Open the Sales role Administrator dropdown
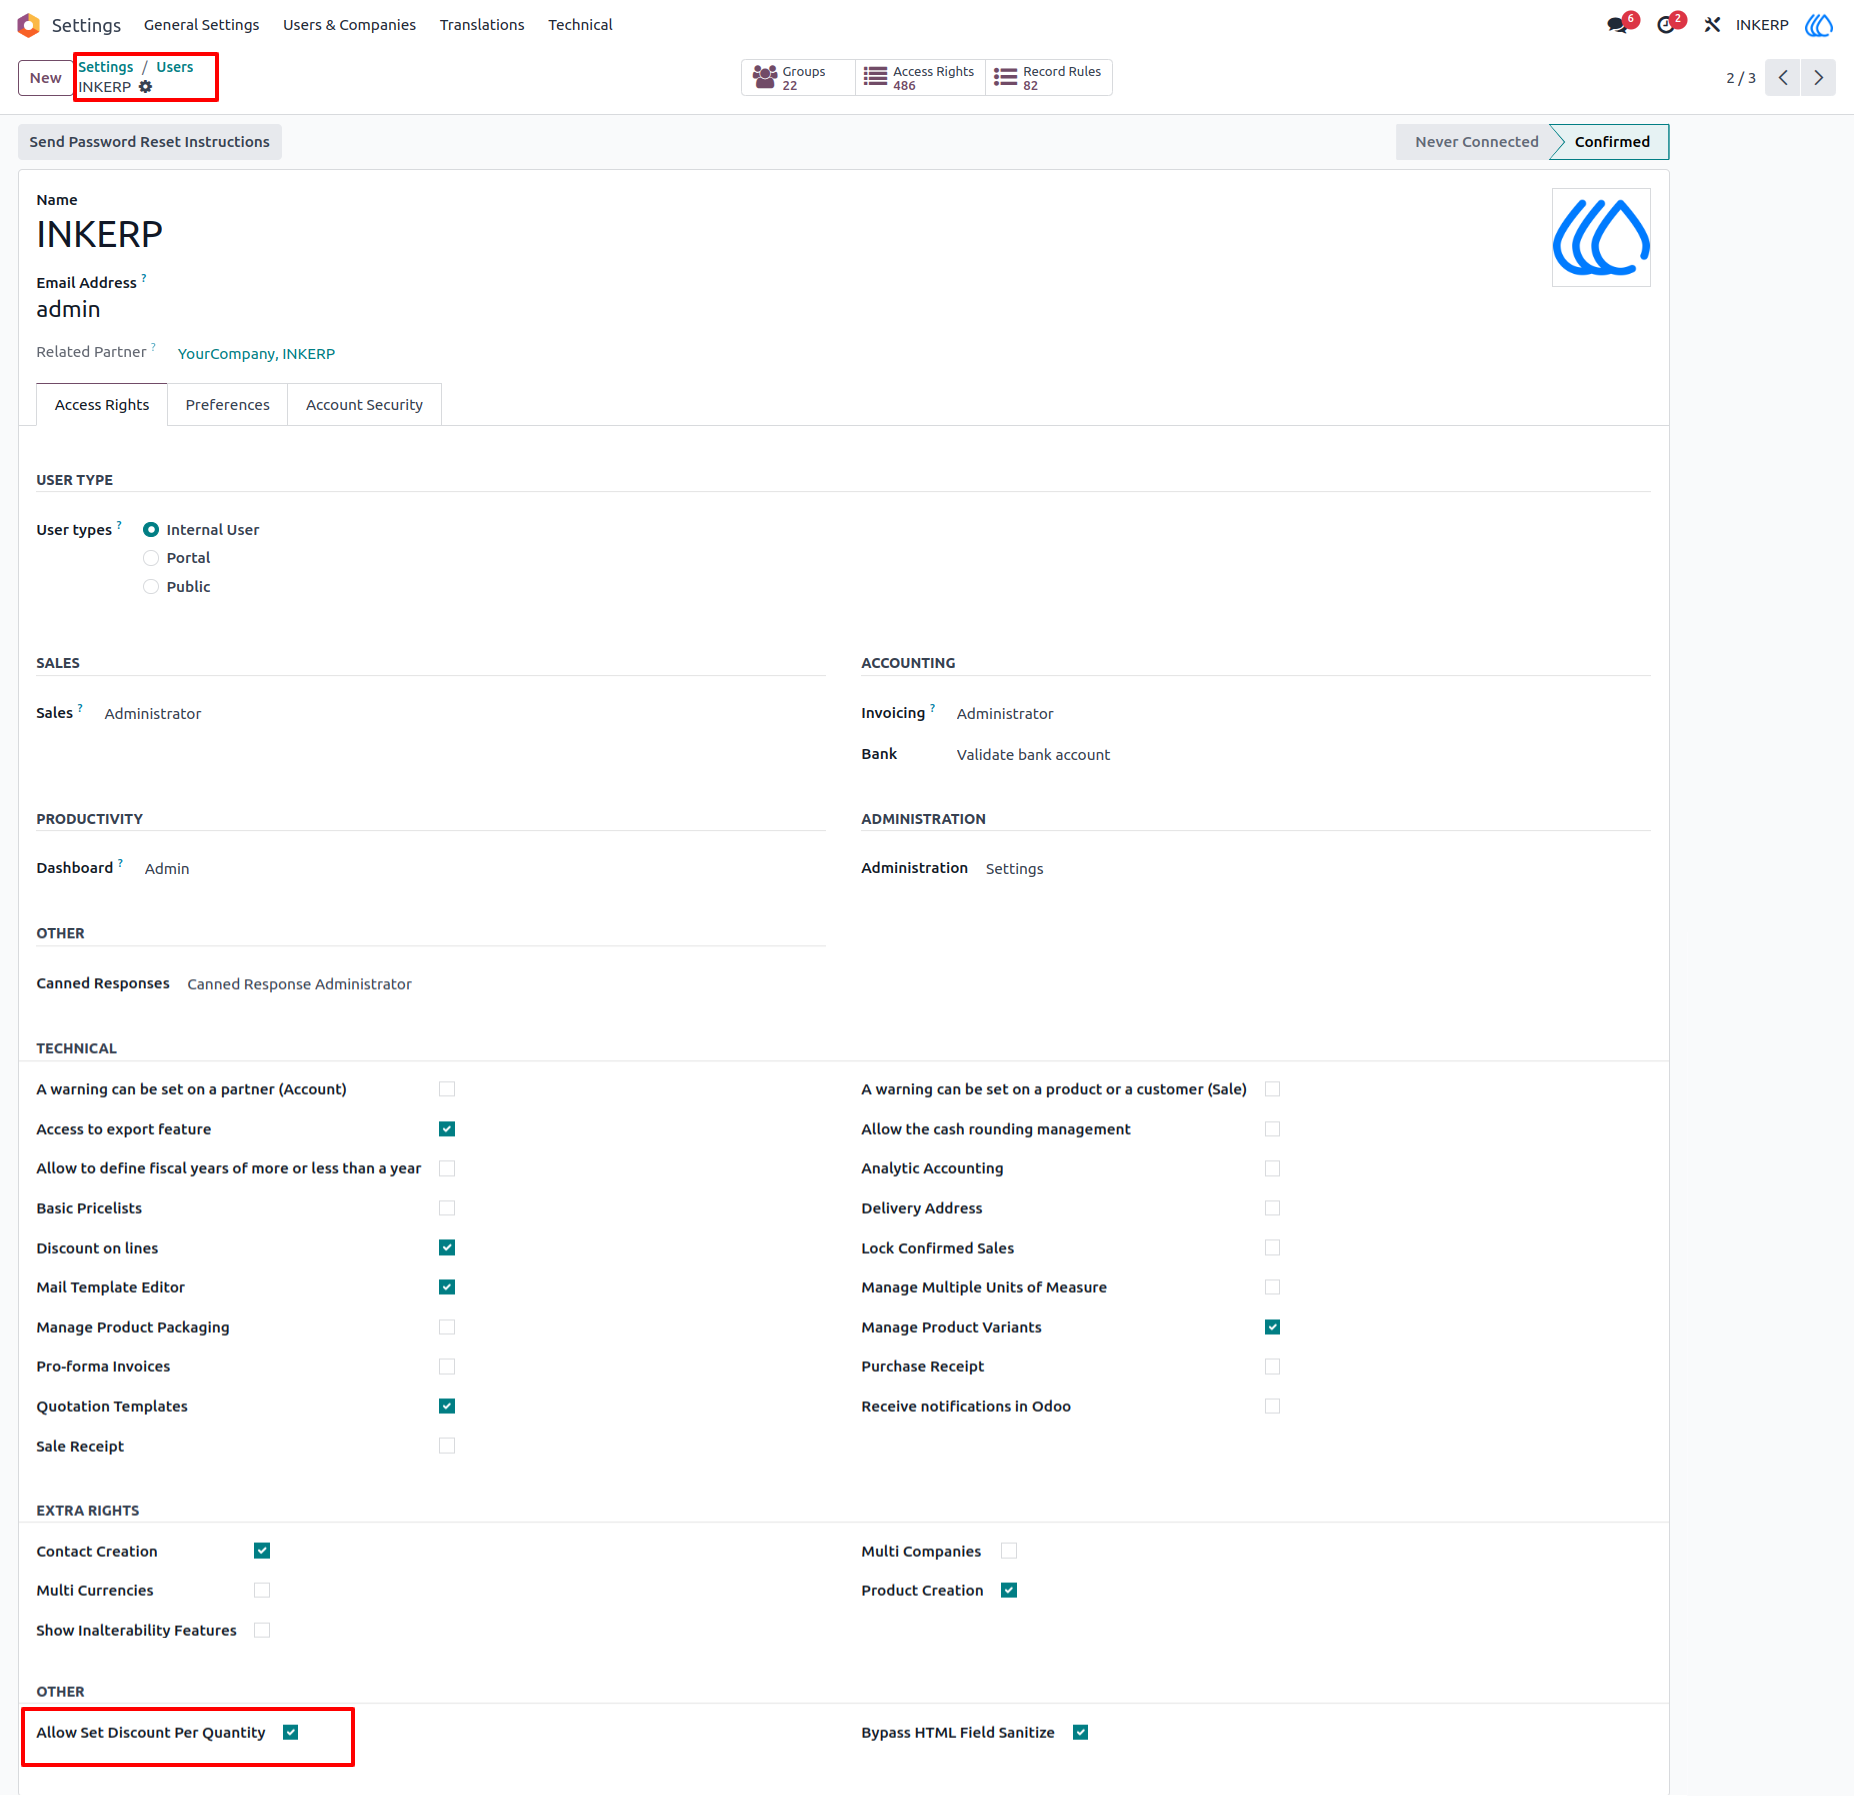The image size is (1854, 1799). (x=153, y=714)
